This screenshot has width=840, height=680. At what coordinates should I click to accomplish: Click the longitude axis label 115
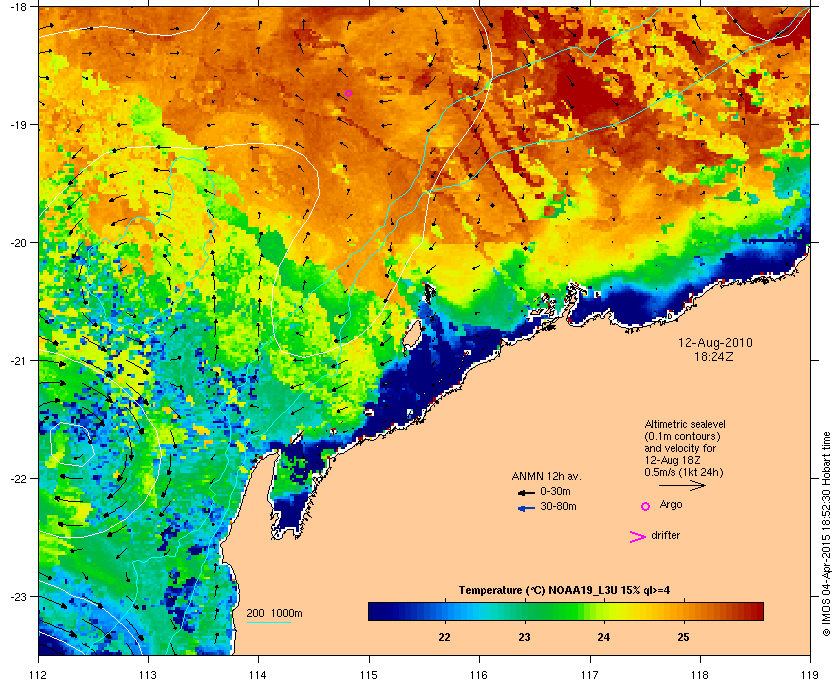point(369,675)
